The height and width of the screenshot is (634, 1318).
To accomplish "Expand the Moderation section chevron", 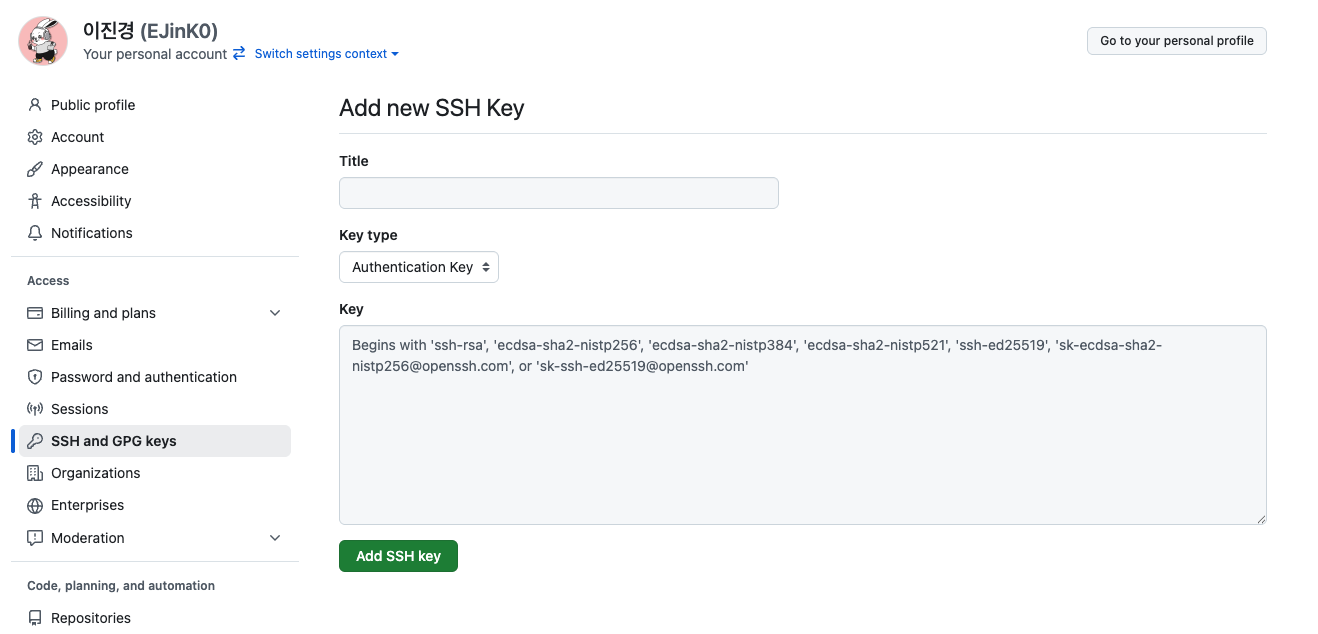I will (275, 538).
